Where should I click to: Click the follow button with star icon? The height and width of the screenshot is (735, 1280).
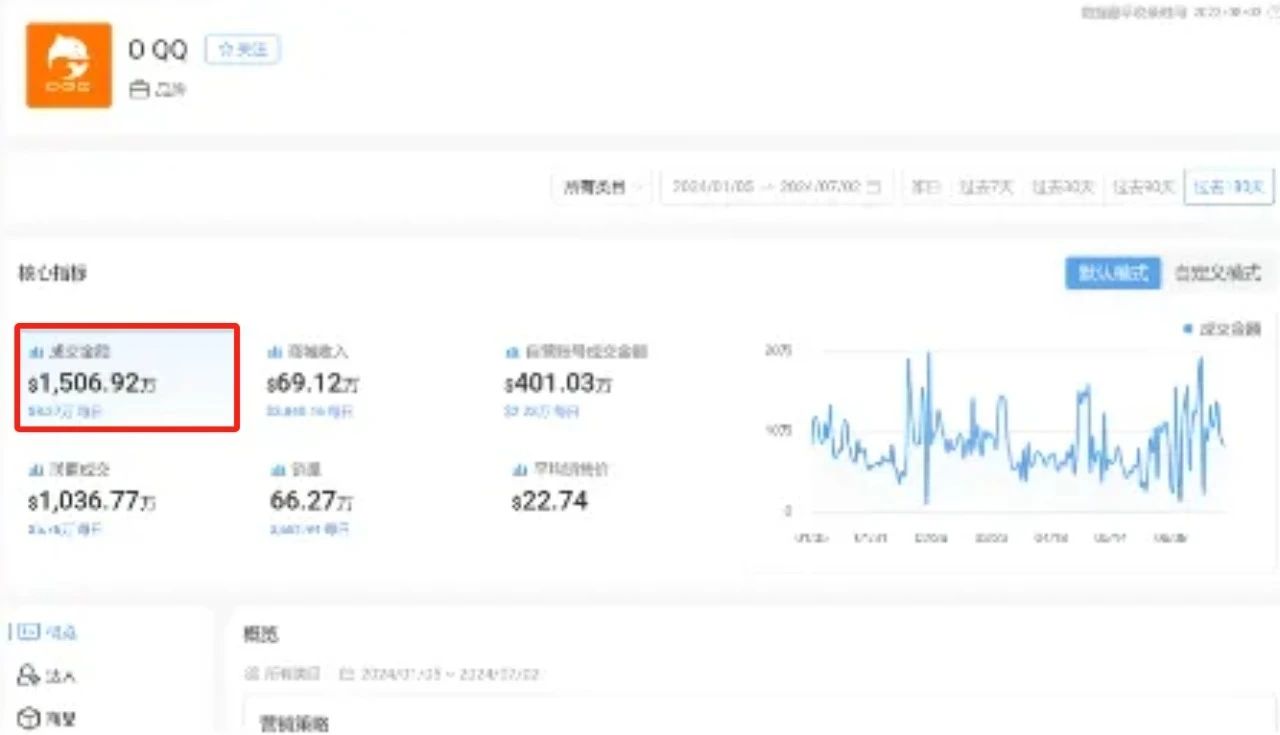pyautogui.click(x=243, y=50)
